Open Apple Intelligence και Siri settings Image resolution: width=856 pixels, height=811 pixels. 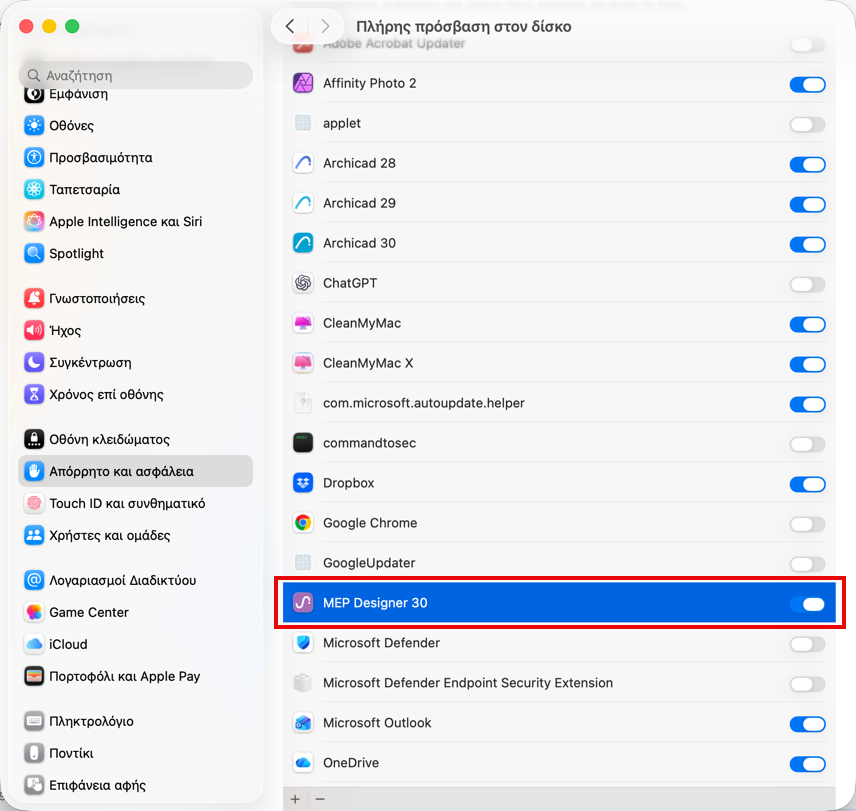click(135, 222)
